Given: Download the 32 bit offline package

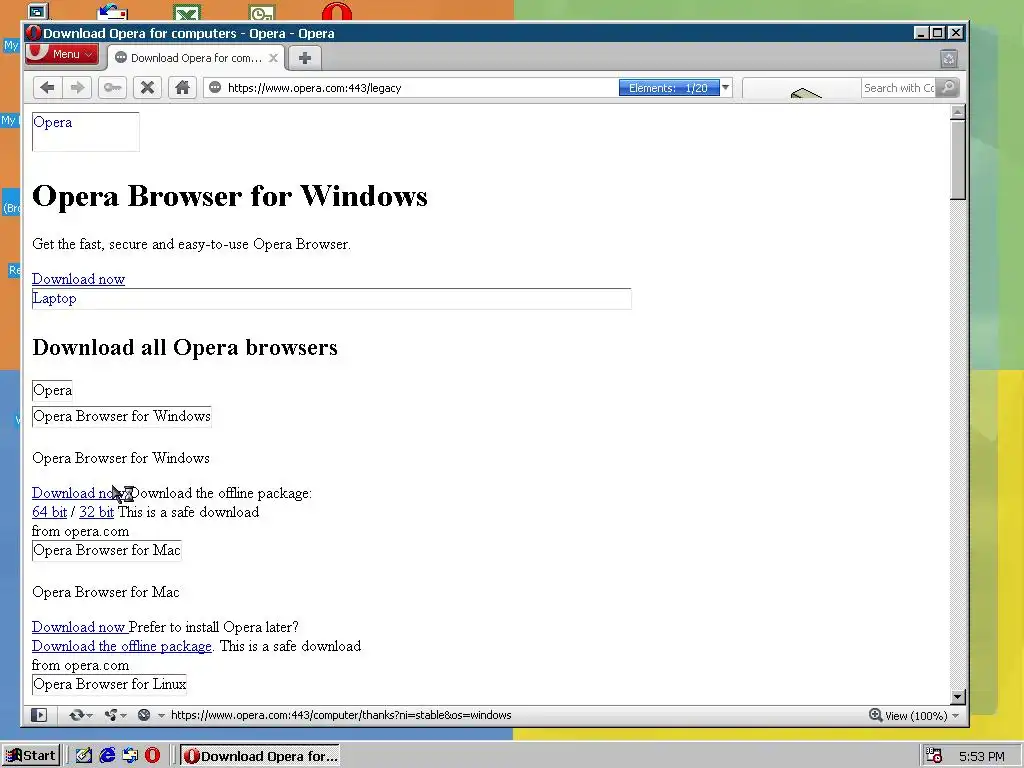Looking at the screenshot, I should coord(97,512).
